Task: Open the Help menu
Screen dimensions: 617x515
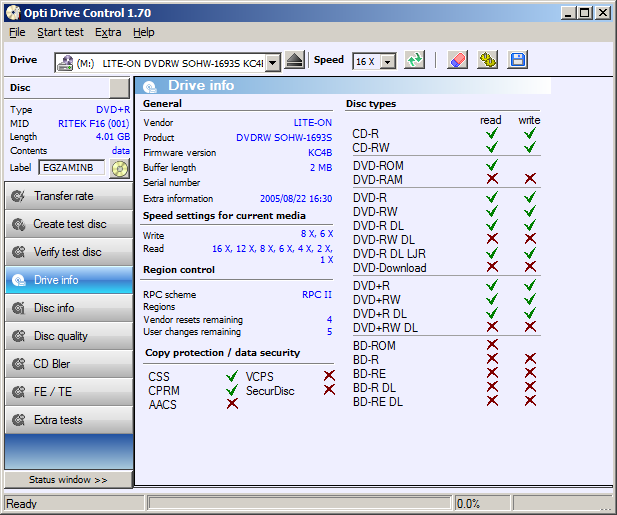Action: point(144,32)
